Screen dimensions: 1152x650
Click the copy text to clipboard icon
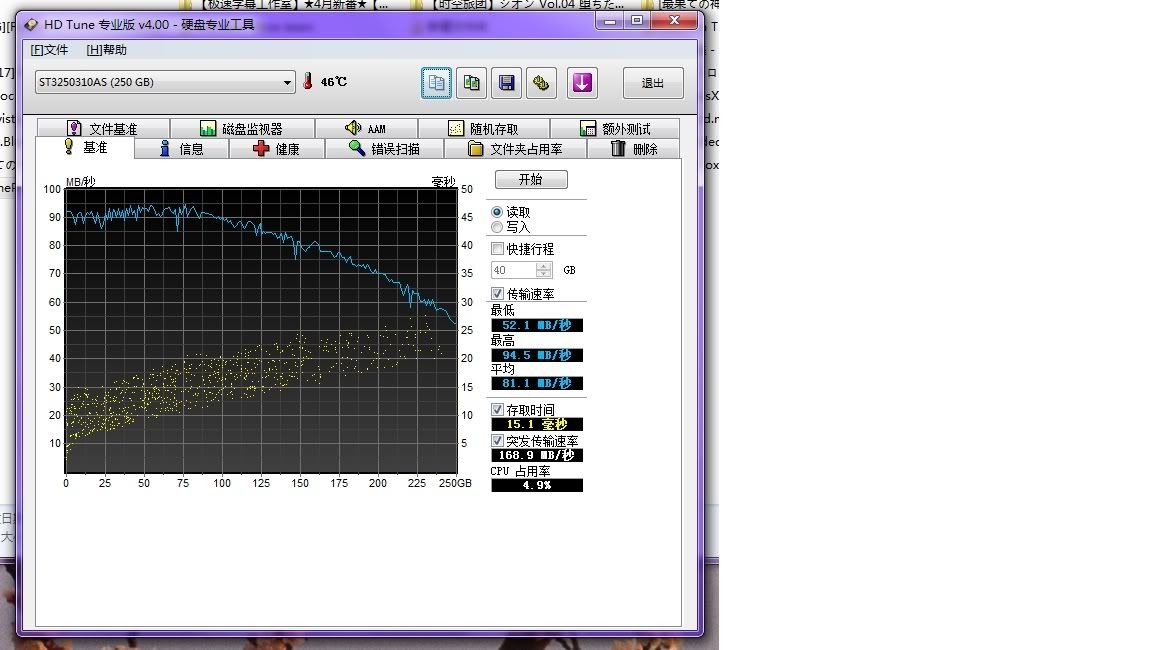pos(436,83)
